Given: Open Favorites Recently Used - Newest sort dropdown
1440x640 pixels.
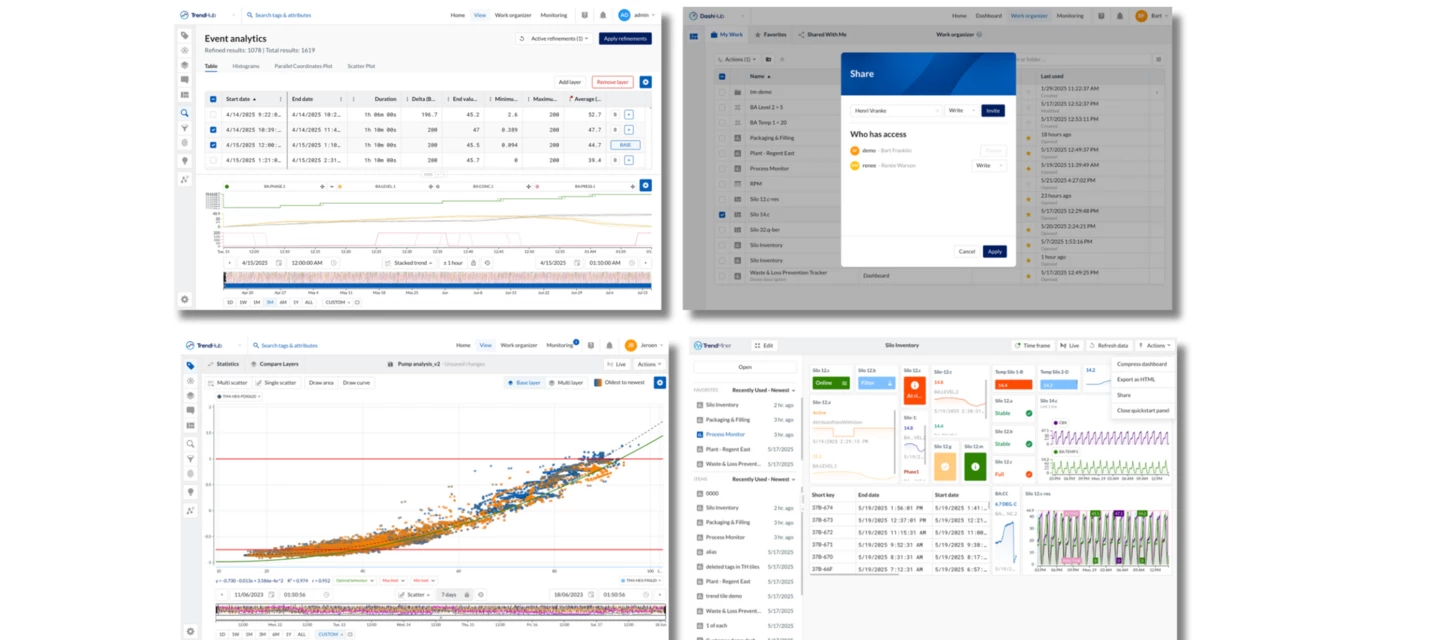Looking at the screenshot, I should 764,391.
